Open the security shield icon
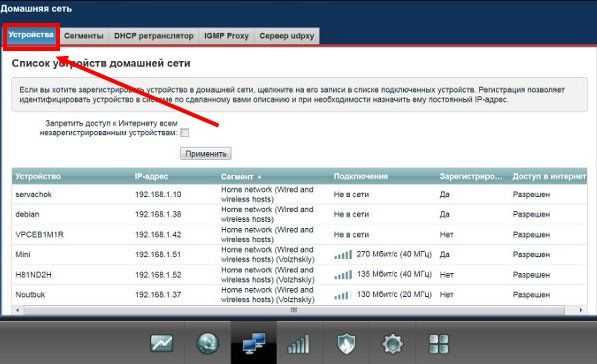The height and width of the screenshot is (364, 597). (x=346, y=343)
